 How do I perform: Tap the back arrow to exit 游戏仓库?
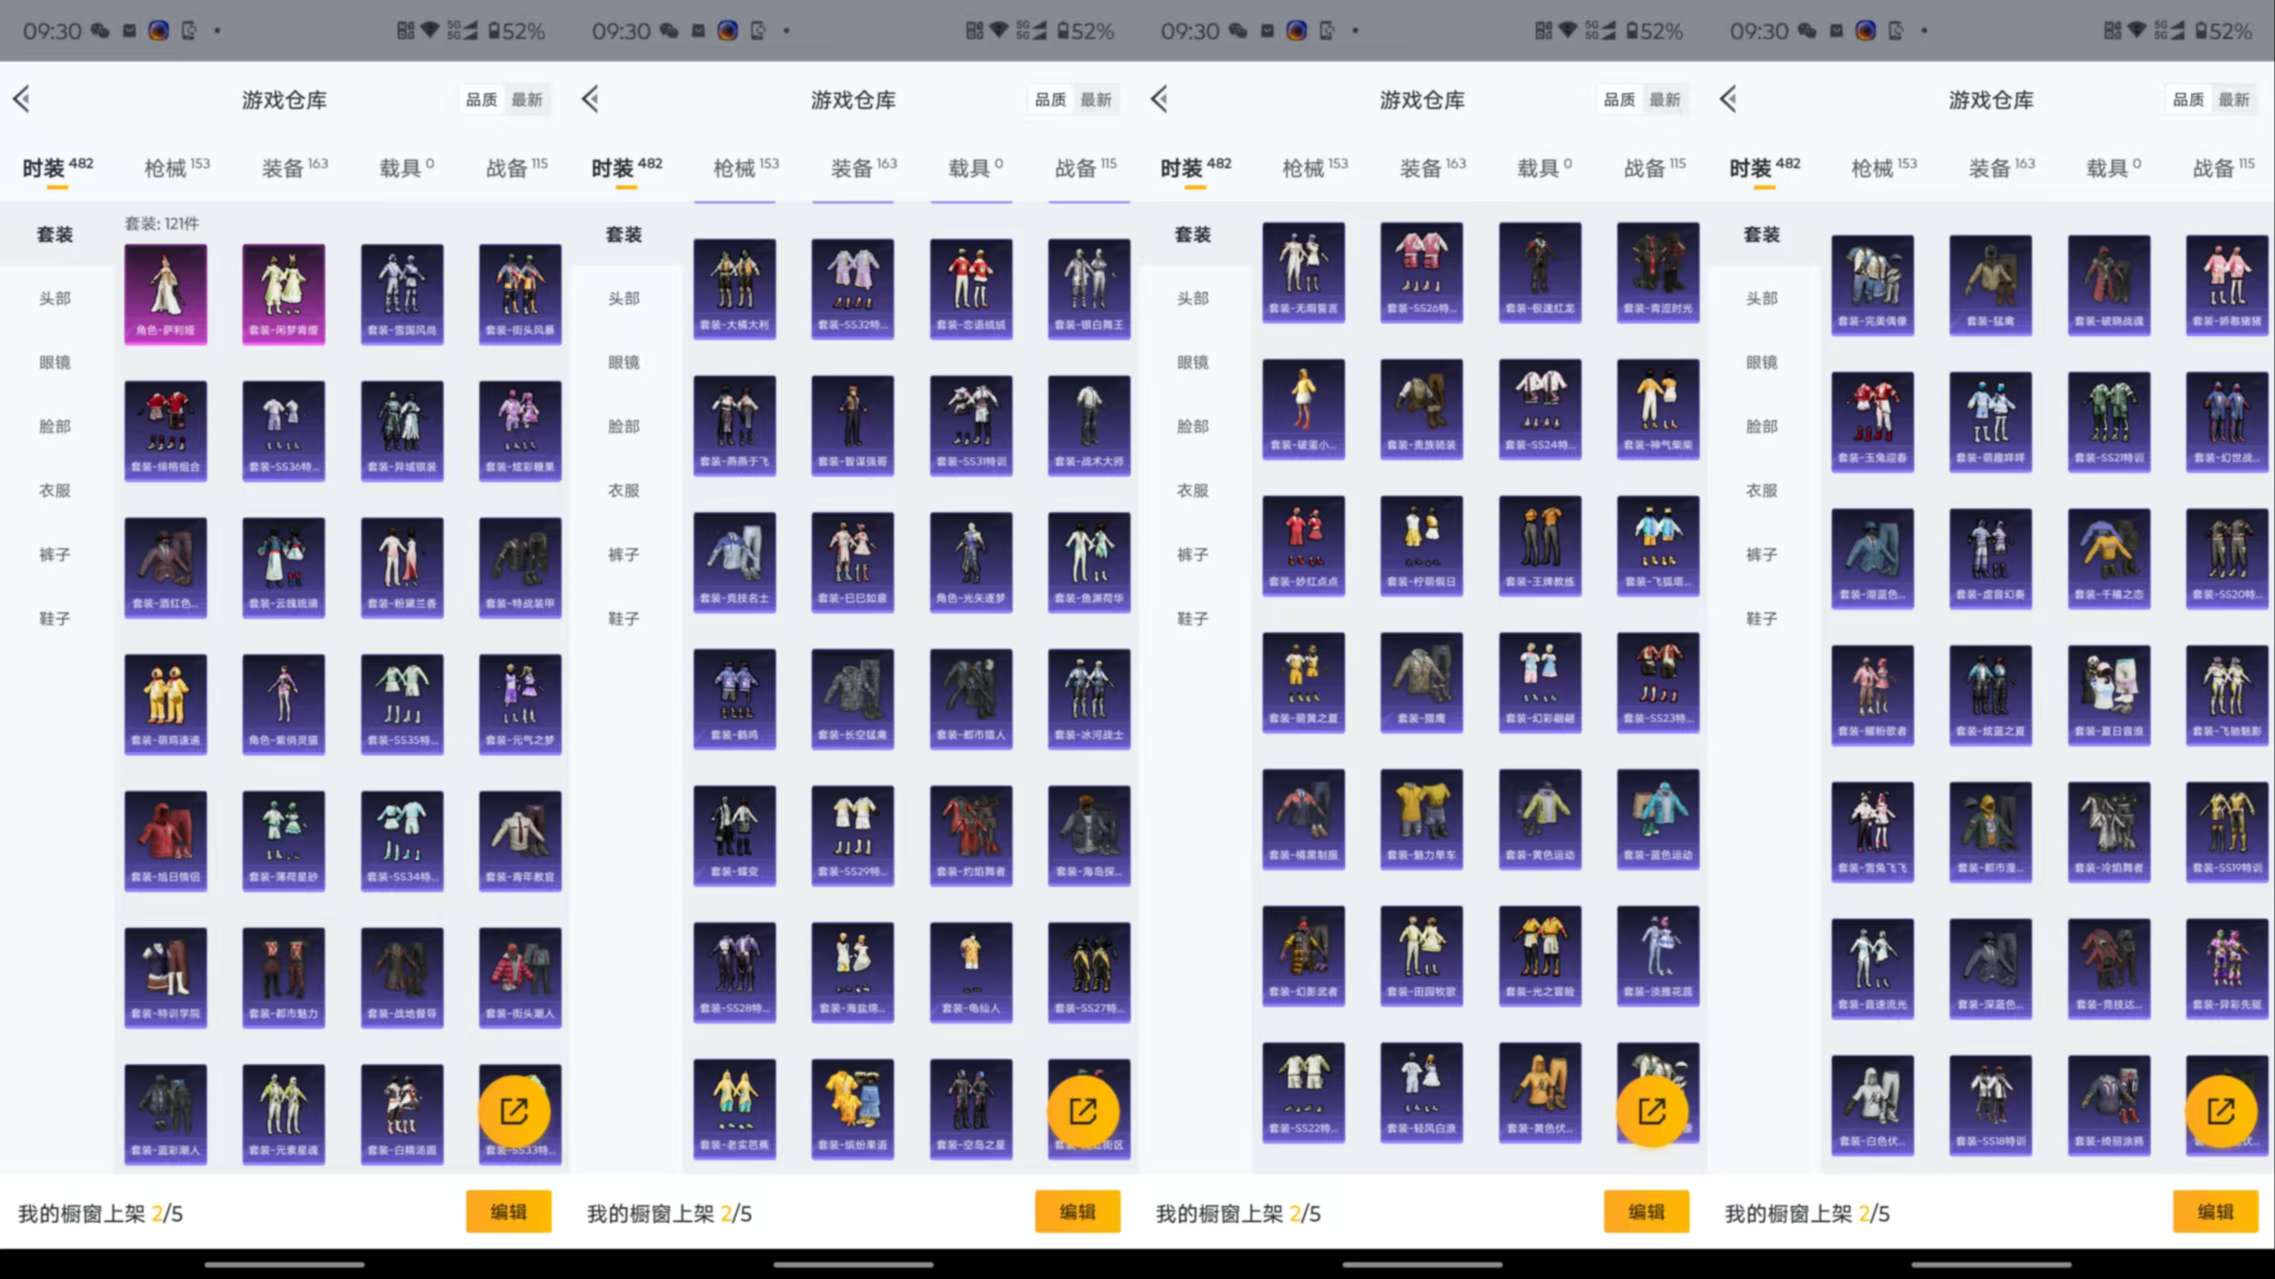coord(22,99)
